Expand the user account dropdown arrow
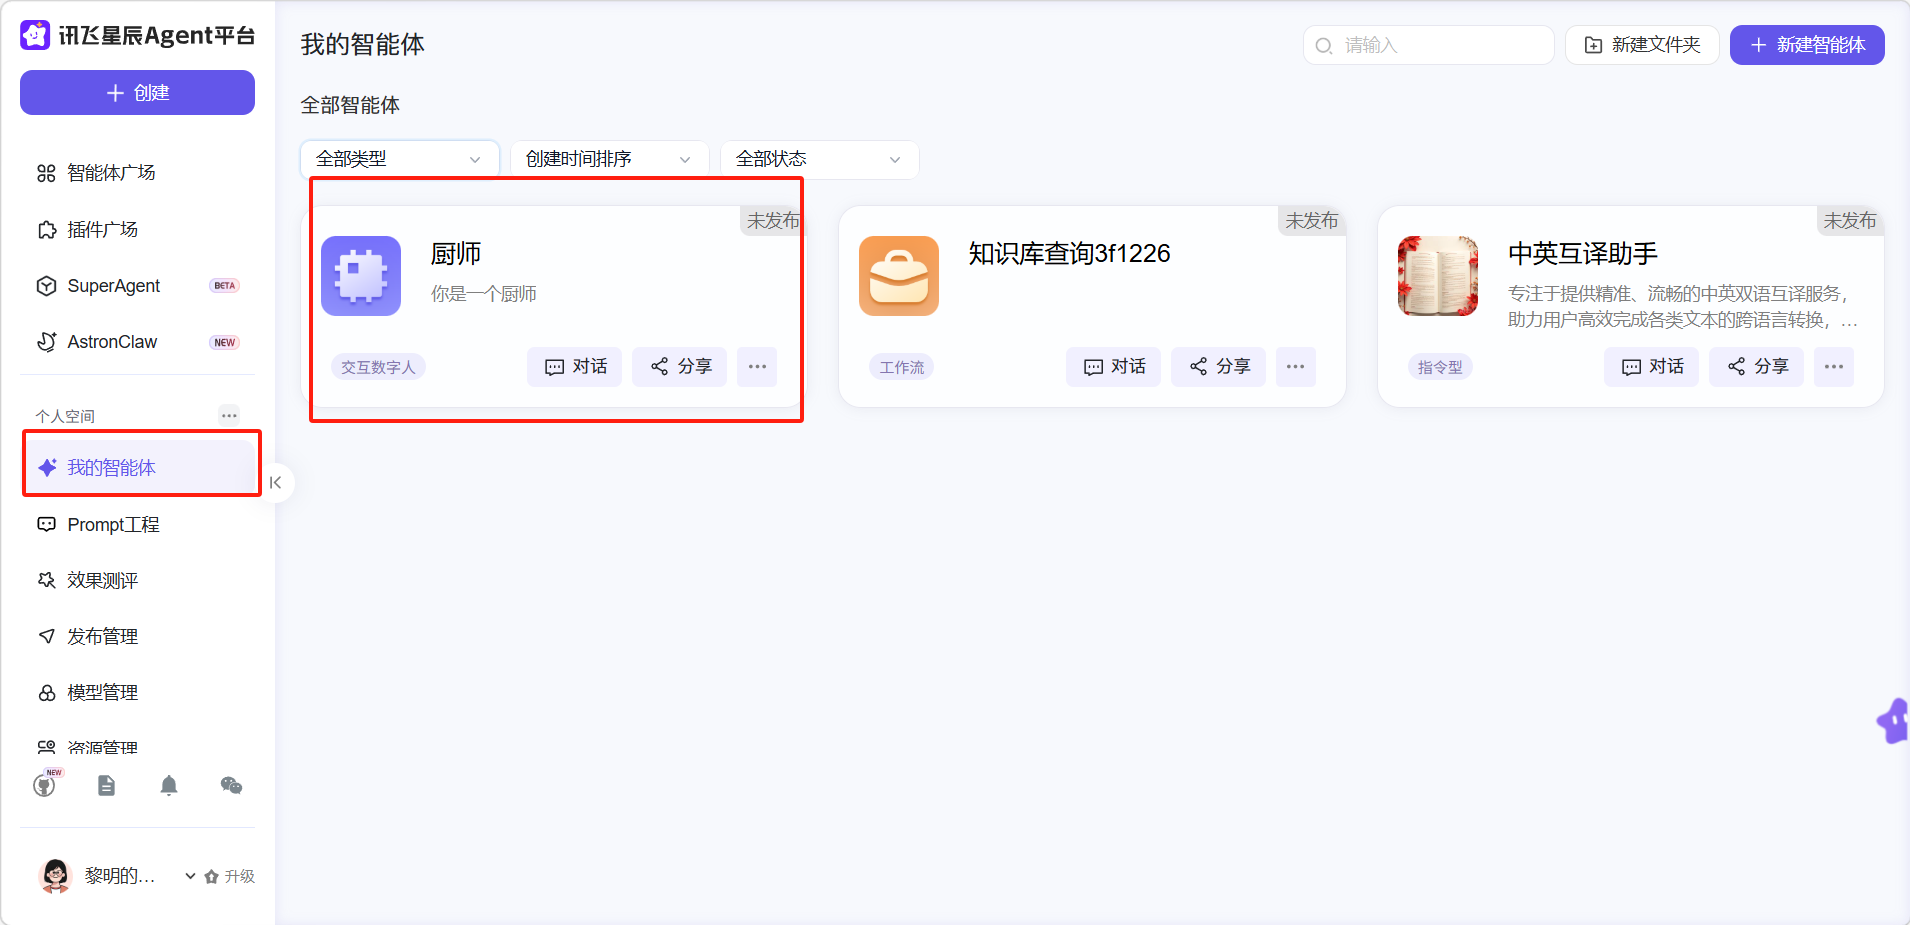 pos(190,876)
